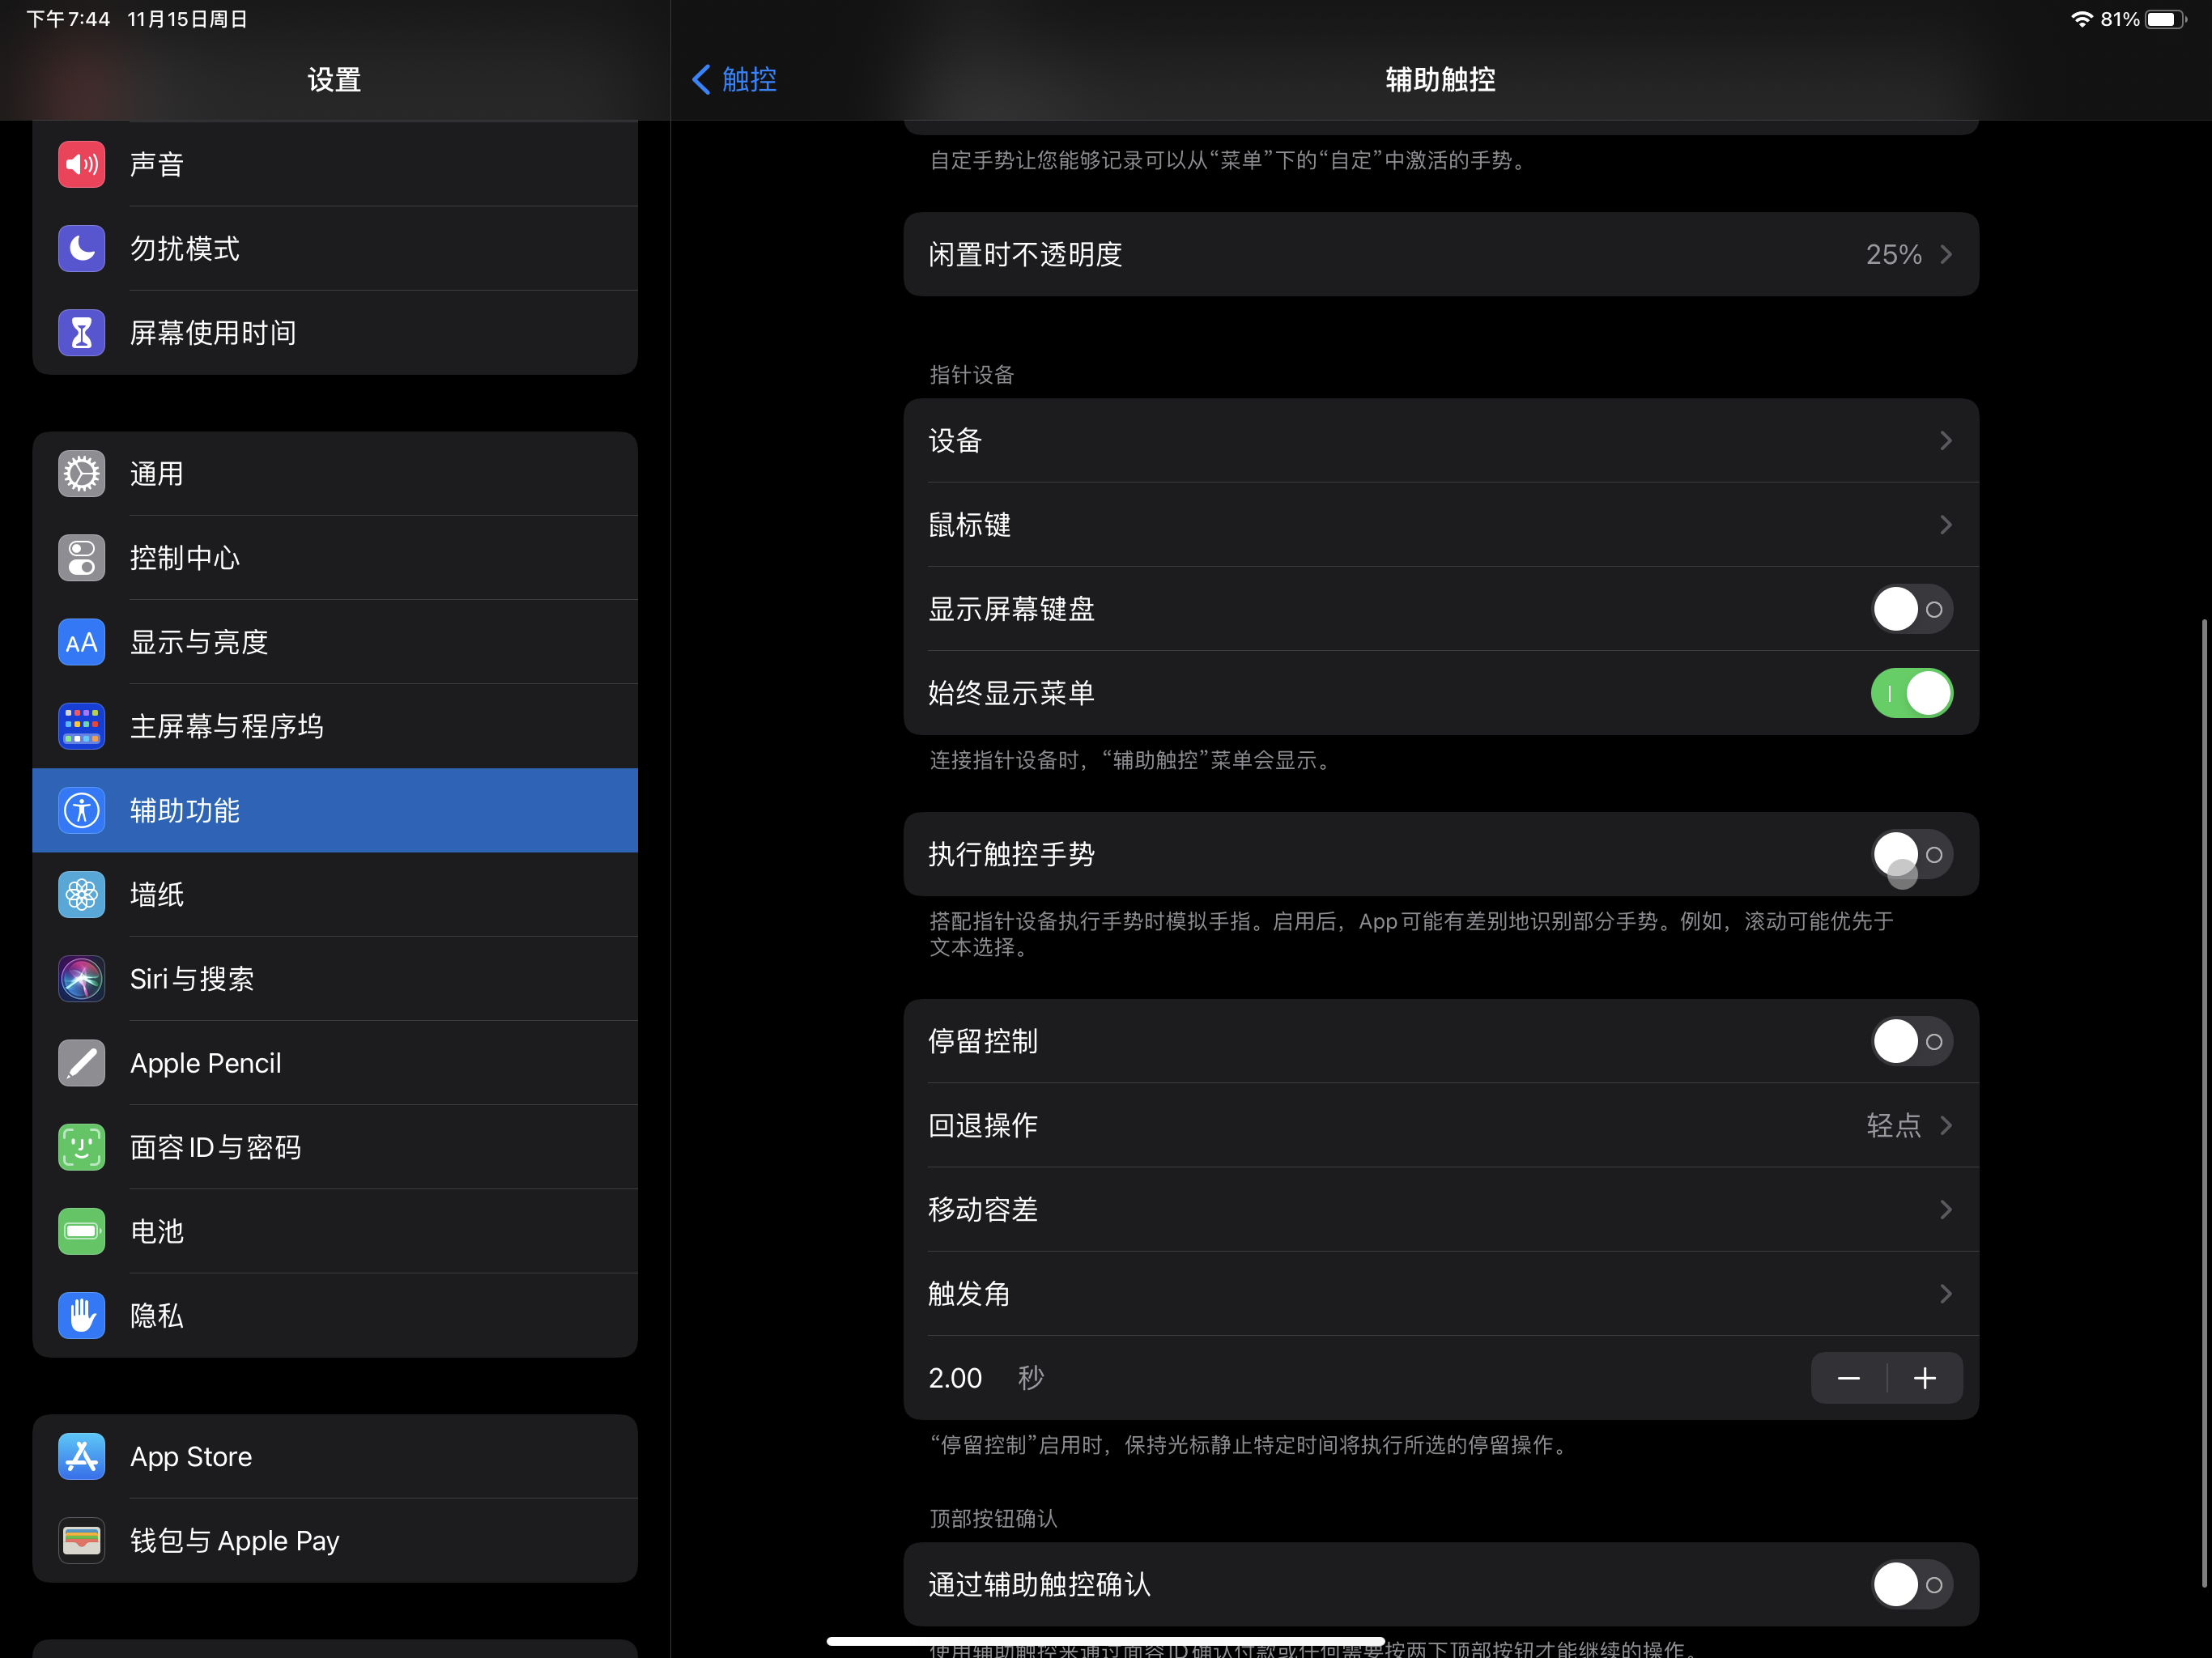Expand 回退操作 轻点 setting
The height and width of the screenshot is (1658, 2212).
click(1440, 1125)
